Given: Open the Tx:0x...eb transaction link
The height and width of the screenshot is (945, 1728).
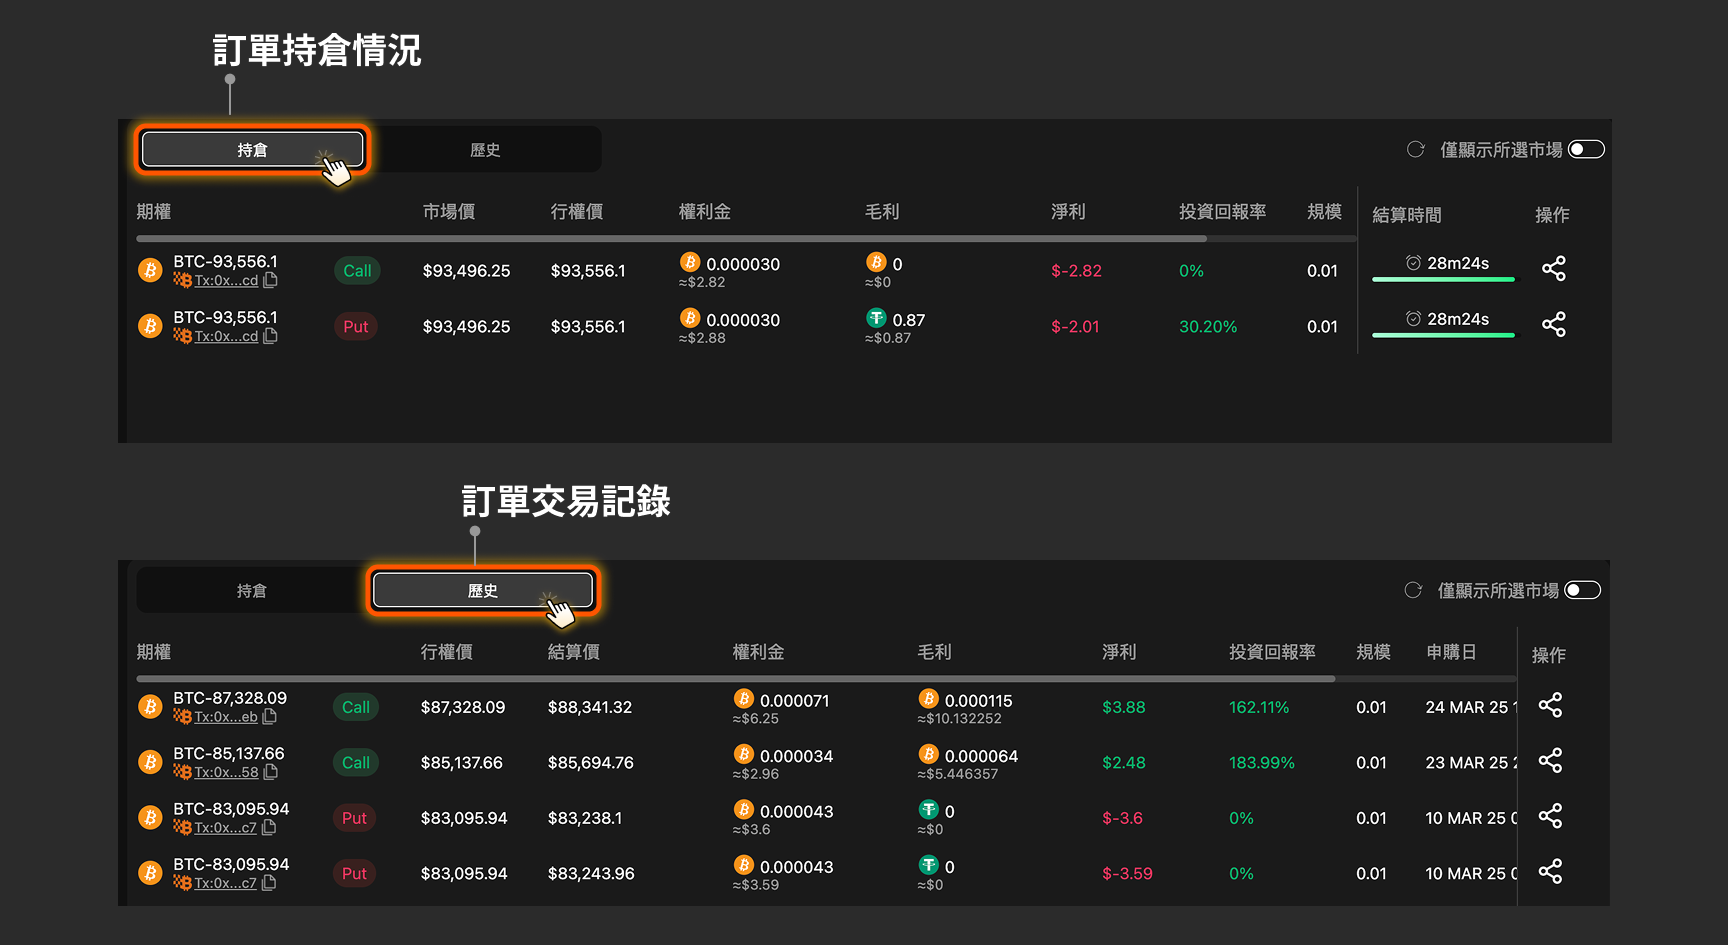Looking at the screenshot, I should point(225,717).
